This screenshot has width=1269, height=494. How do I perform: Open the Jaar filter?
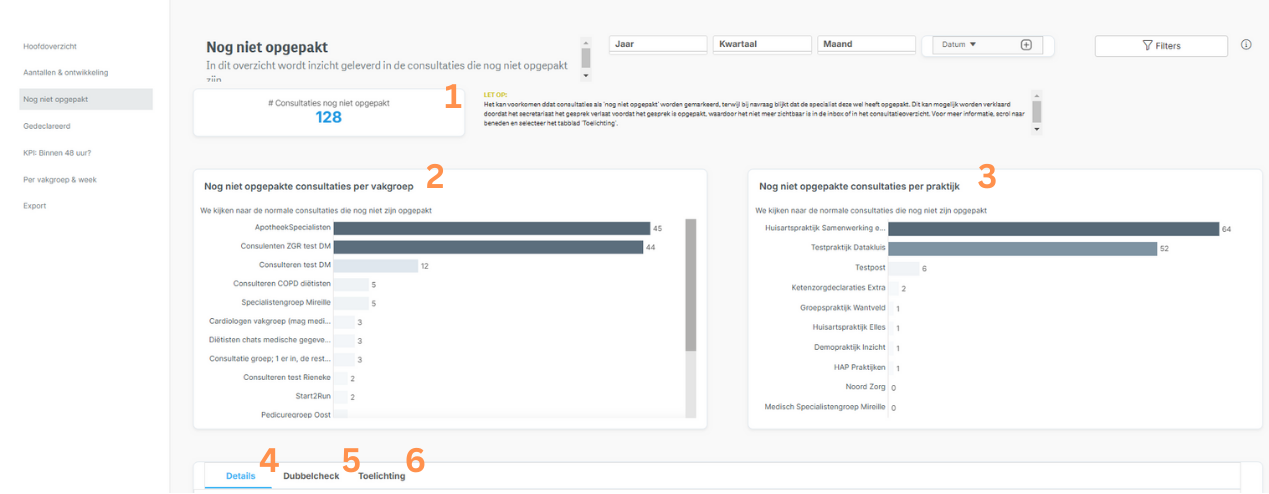point(658,44)
